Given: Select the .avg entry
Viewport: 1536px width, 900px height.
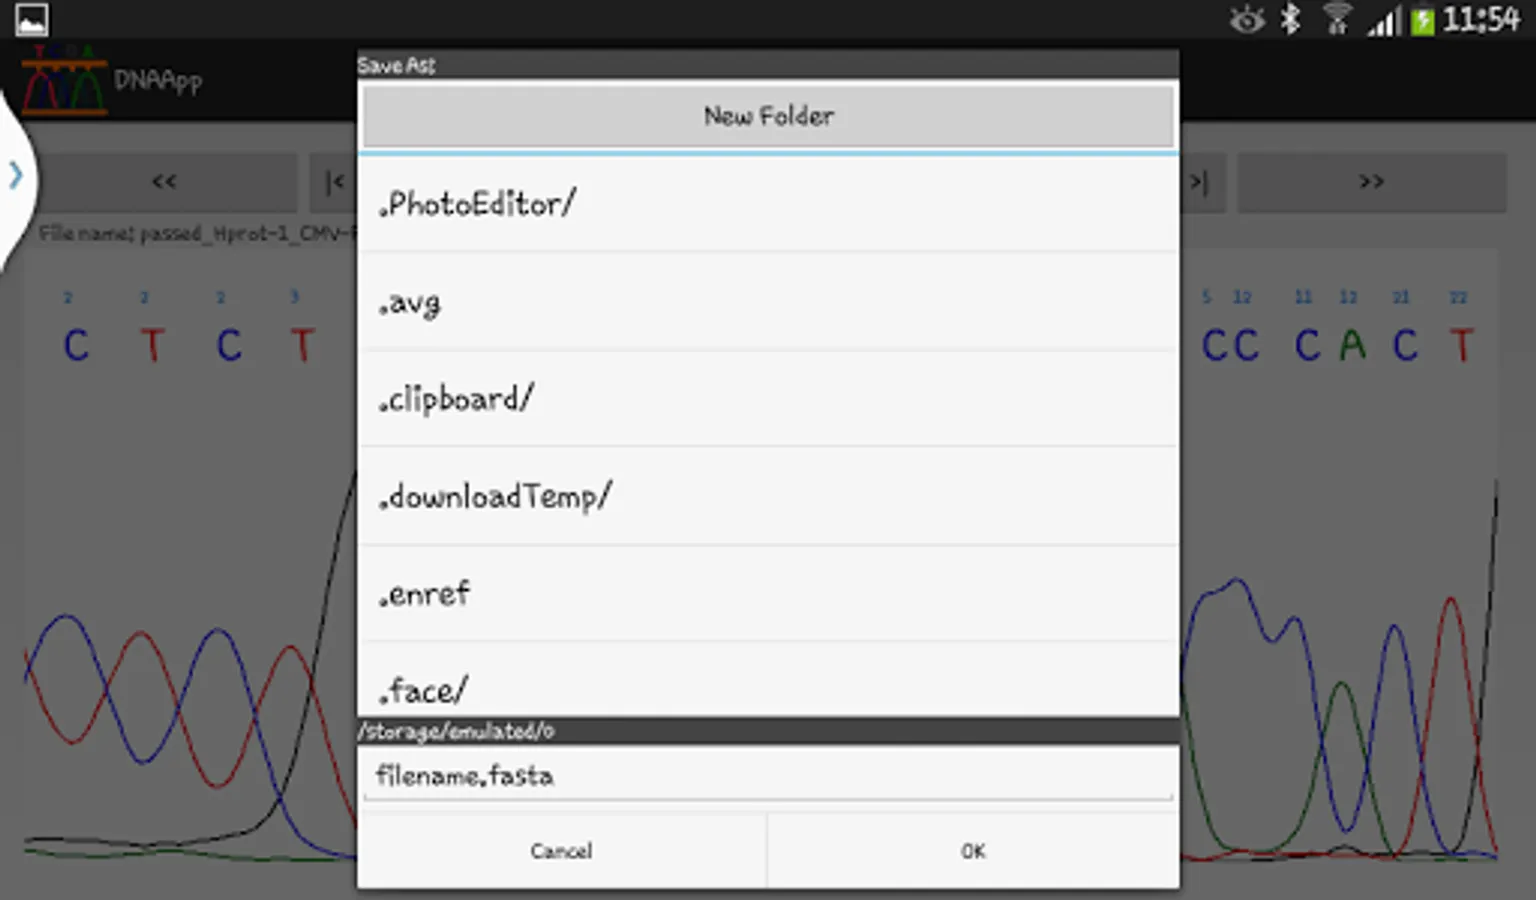Looking at the screenshot, I should click(x=768, y=301).
